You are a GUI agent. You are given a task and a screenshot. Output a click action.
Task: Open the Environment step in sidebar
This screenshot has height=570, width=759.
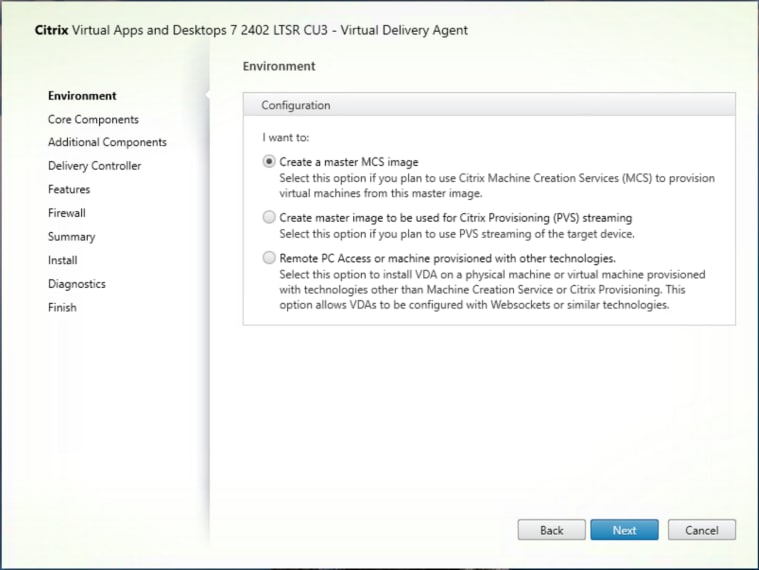point(82,96)
